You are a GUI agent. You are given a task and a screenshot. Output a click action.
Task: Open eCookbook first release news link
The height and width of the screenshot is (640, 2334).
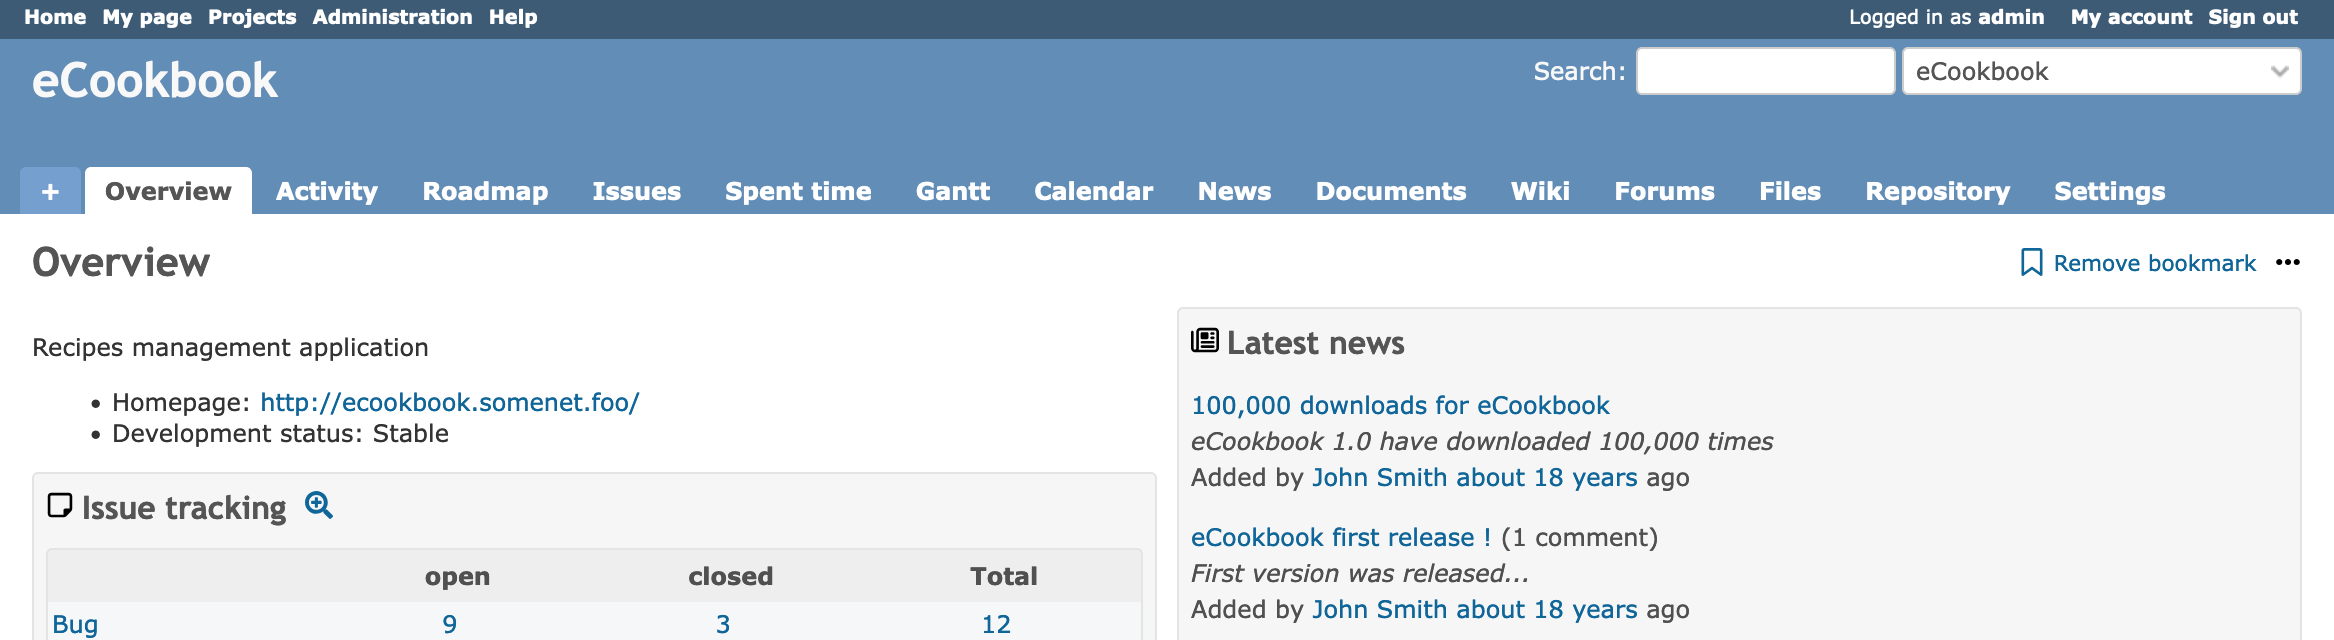pyautogui.click(x=1340, y=537)
